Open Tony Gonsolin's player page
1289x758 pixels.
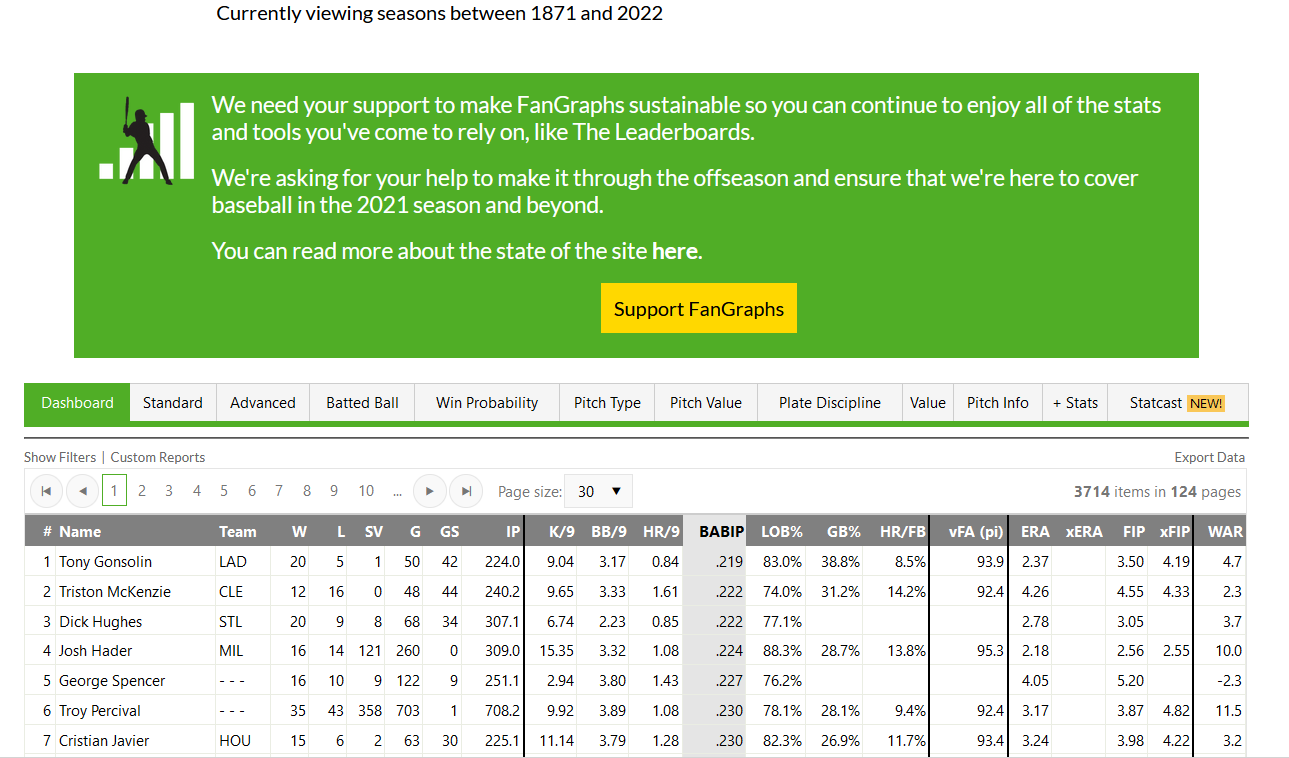click(105, 562)
